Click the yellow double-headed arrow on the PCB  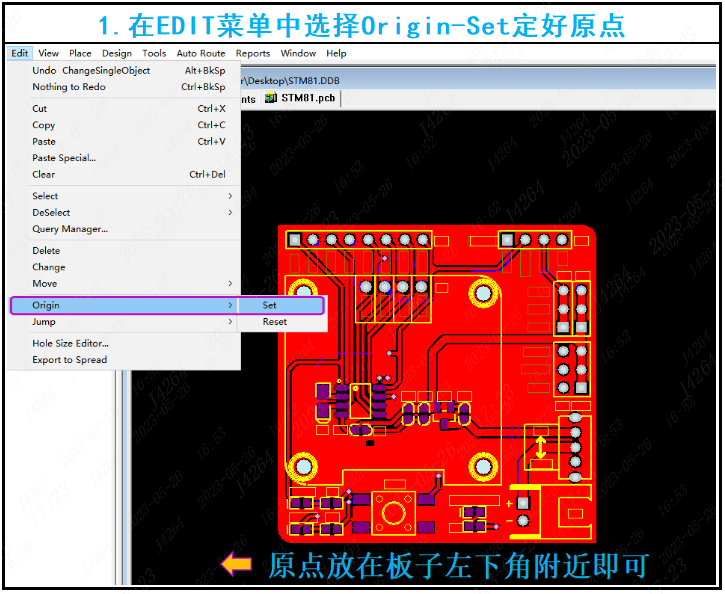(541, 447)
